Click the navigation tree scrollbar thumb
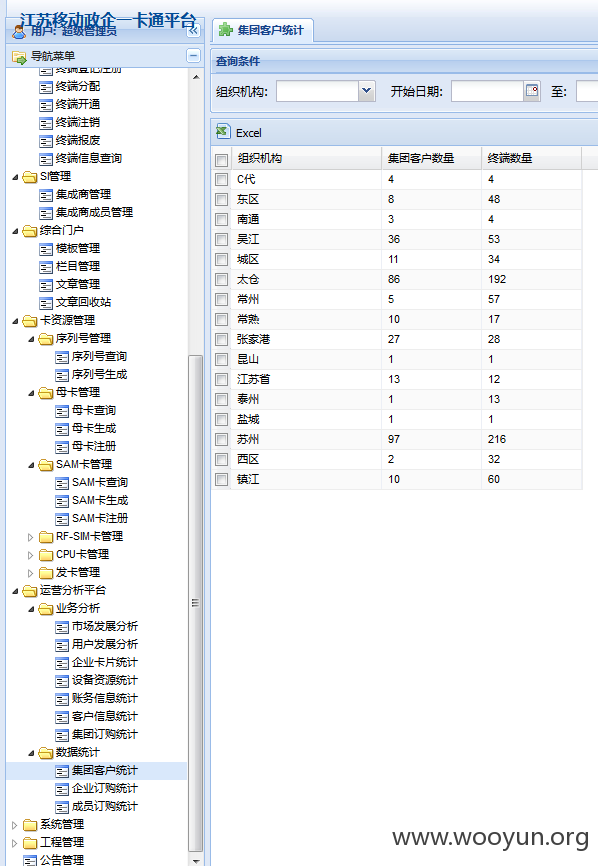598x866 pixels. [195, 603]
